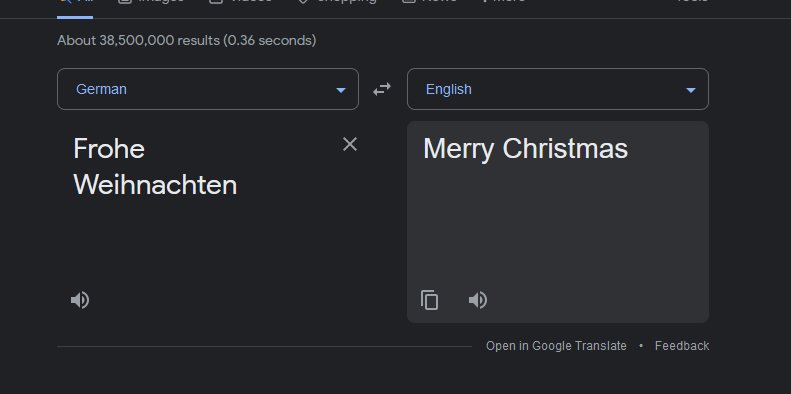Swap German and English languages
The height and width of the screenshot is (394, 791).
[382, 89]
